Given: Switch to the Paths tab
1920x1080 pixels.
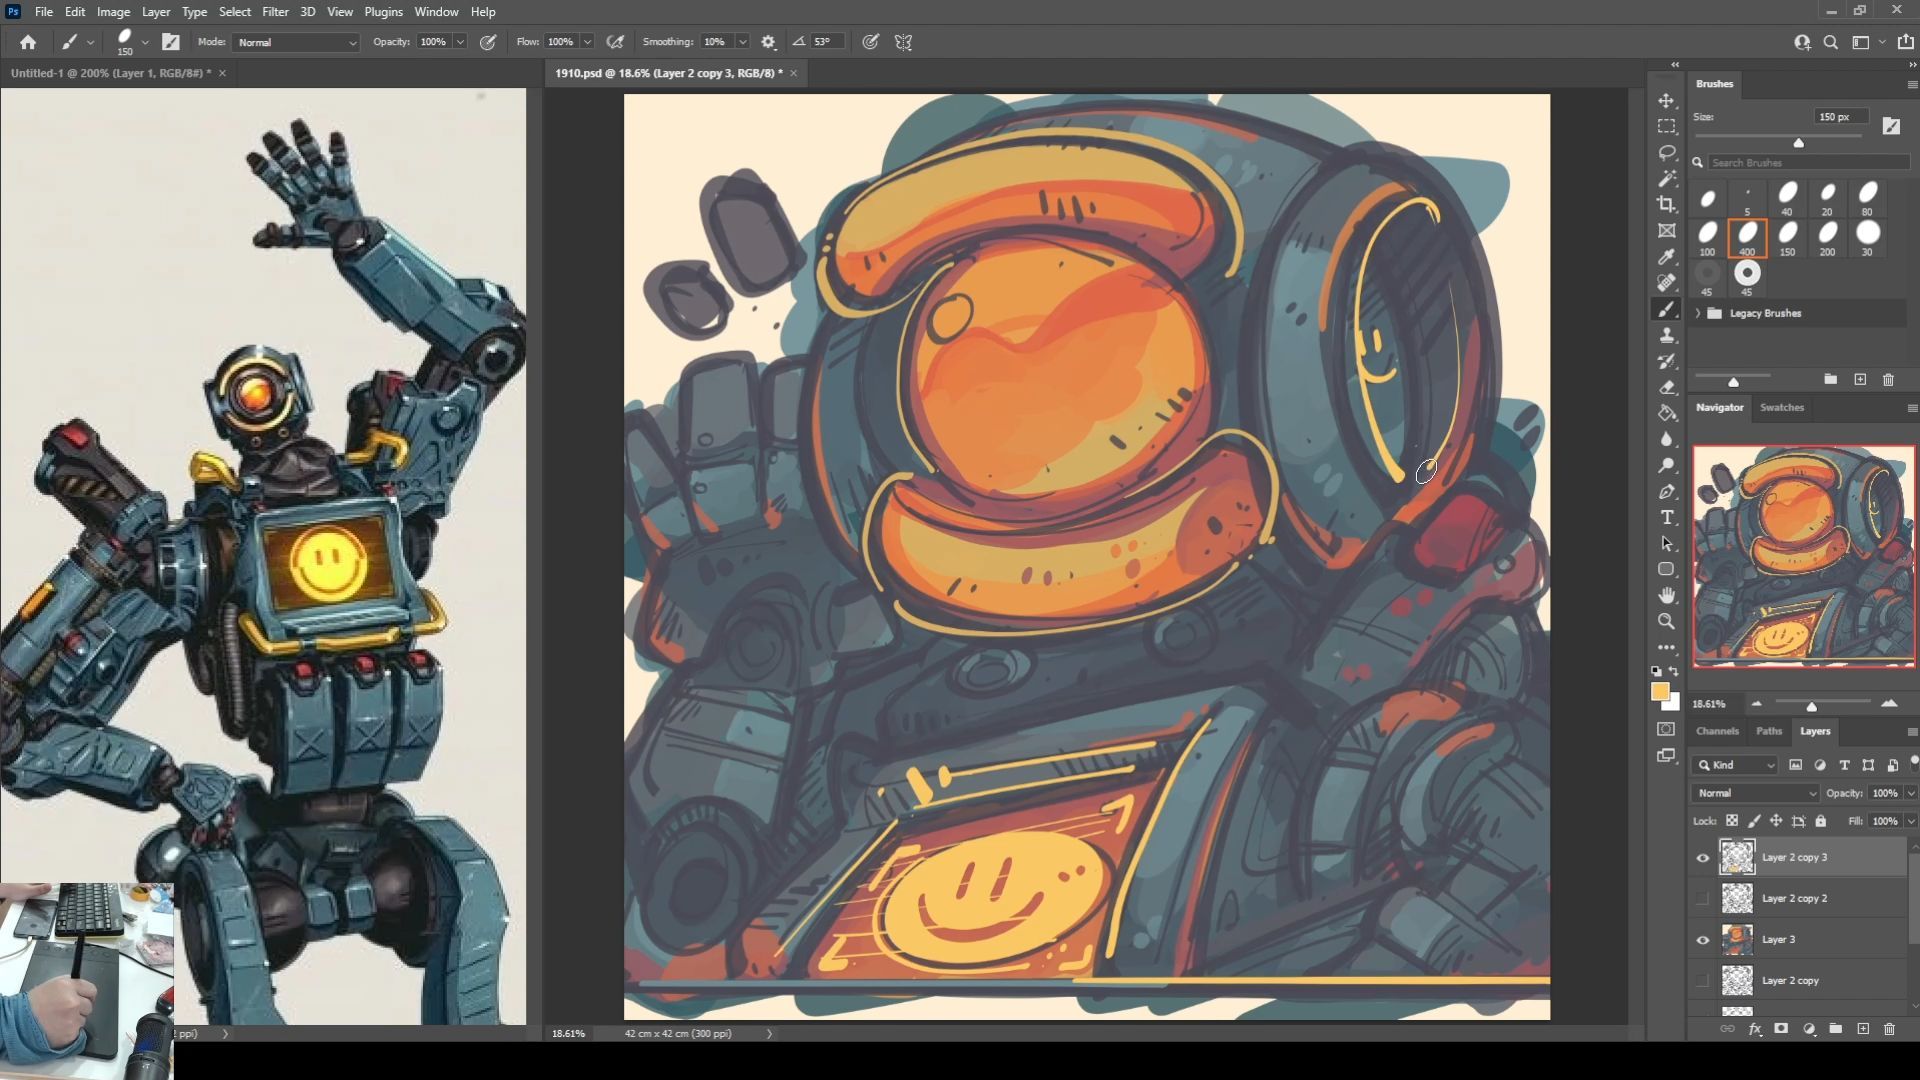Looking at the screenshot, I should tap(1769, 731).
